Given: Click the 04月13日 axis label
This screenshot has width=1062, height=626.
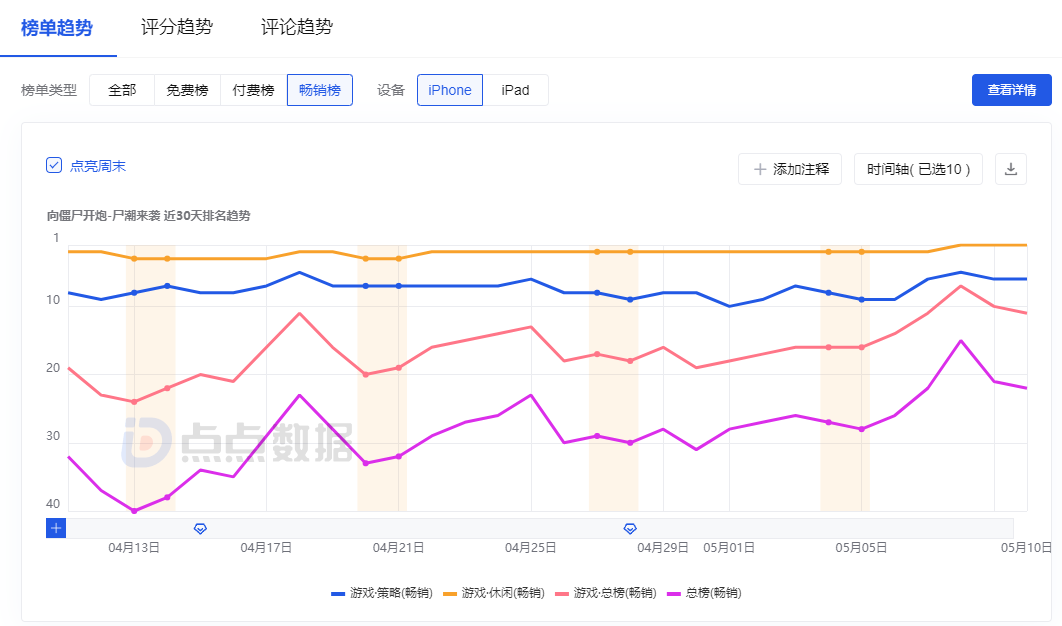Looking at the screenshot, I should point(134,547).
